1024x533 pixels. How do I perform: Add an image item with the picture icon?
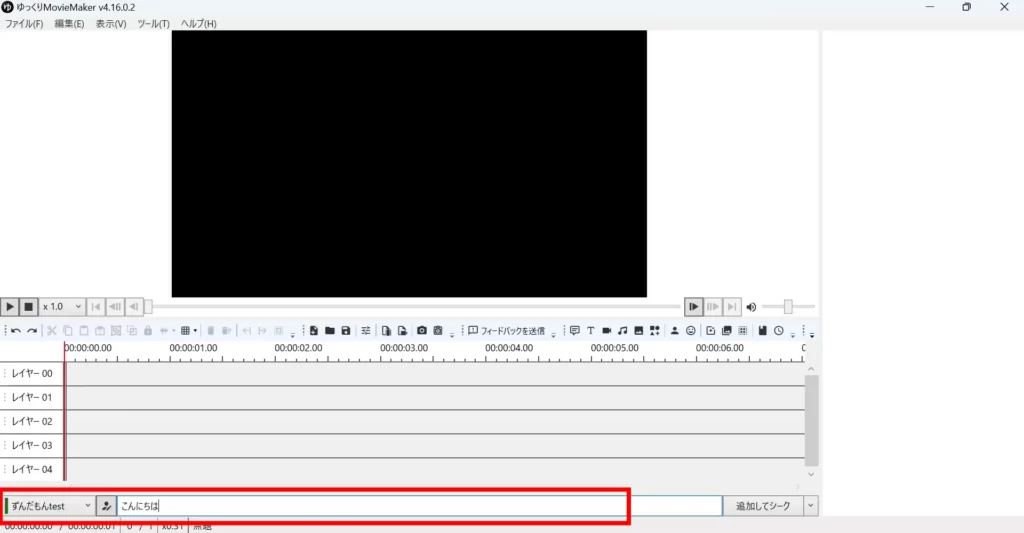639,331
